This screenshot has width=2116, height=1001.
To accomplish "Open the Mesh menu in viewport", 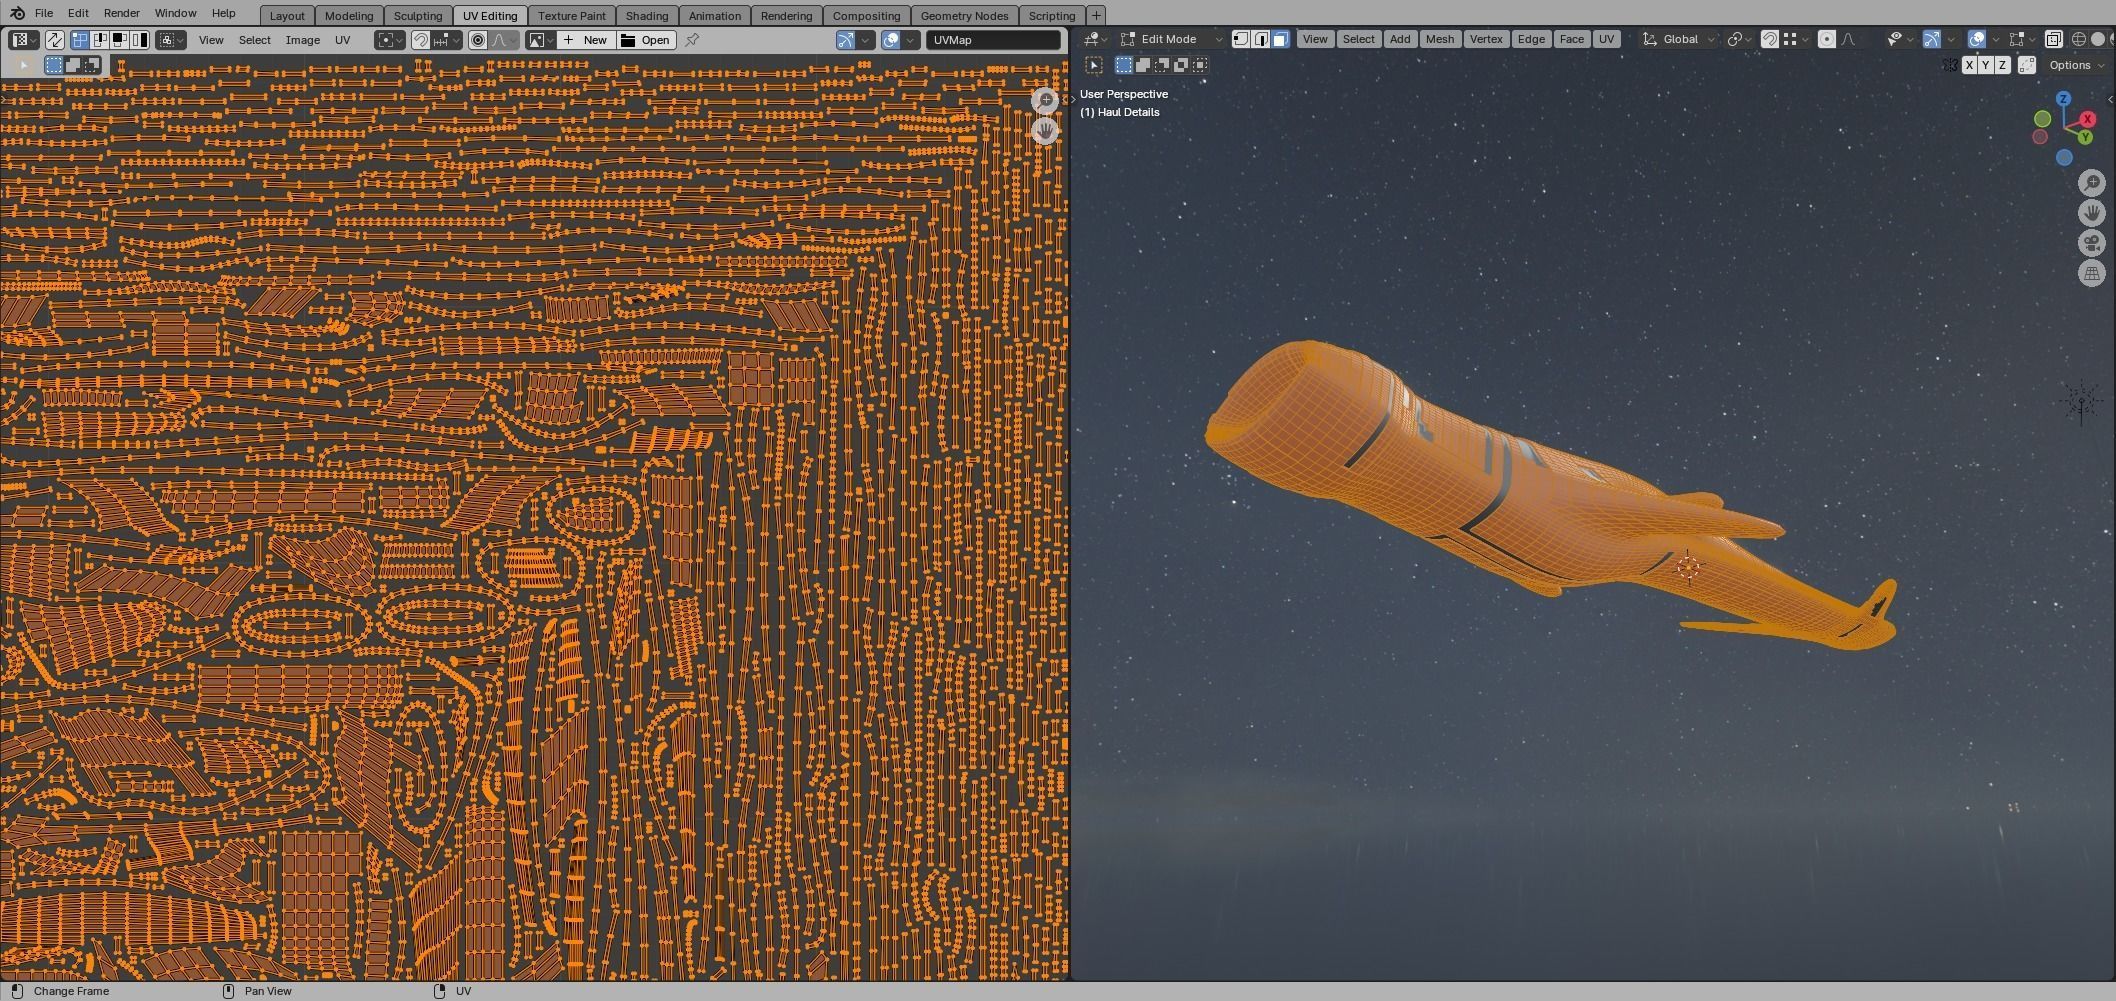I will 1439,39.
